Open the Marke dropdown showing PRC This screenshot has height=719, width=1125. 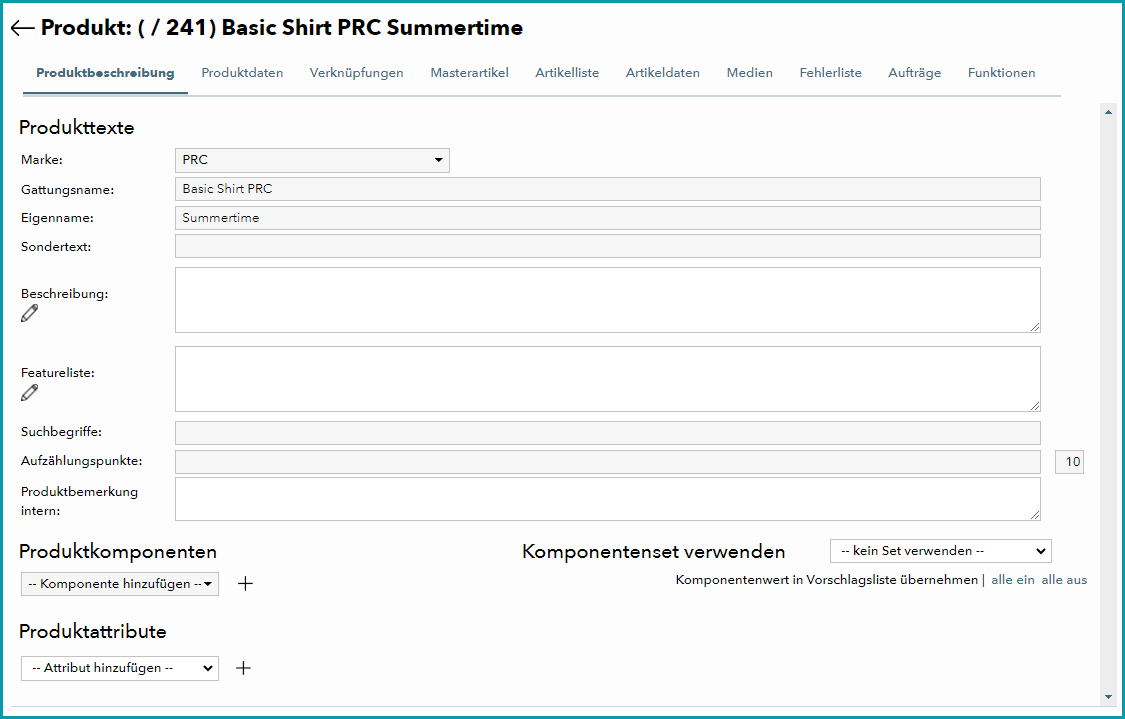[312, 160]
